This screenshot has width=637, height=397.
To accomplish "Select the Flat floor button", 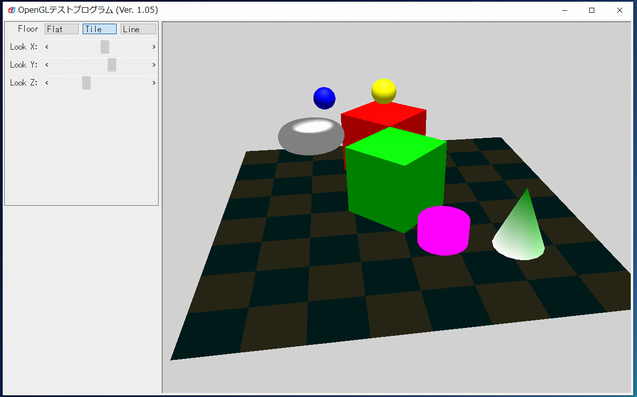I will coord(61,29).
